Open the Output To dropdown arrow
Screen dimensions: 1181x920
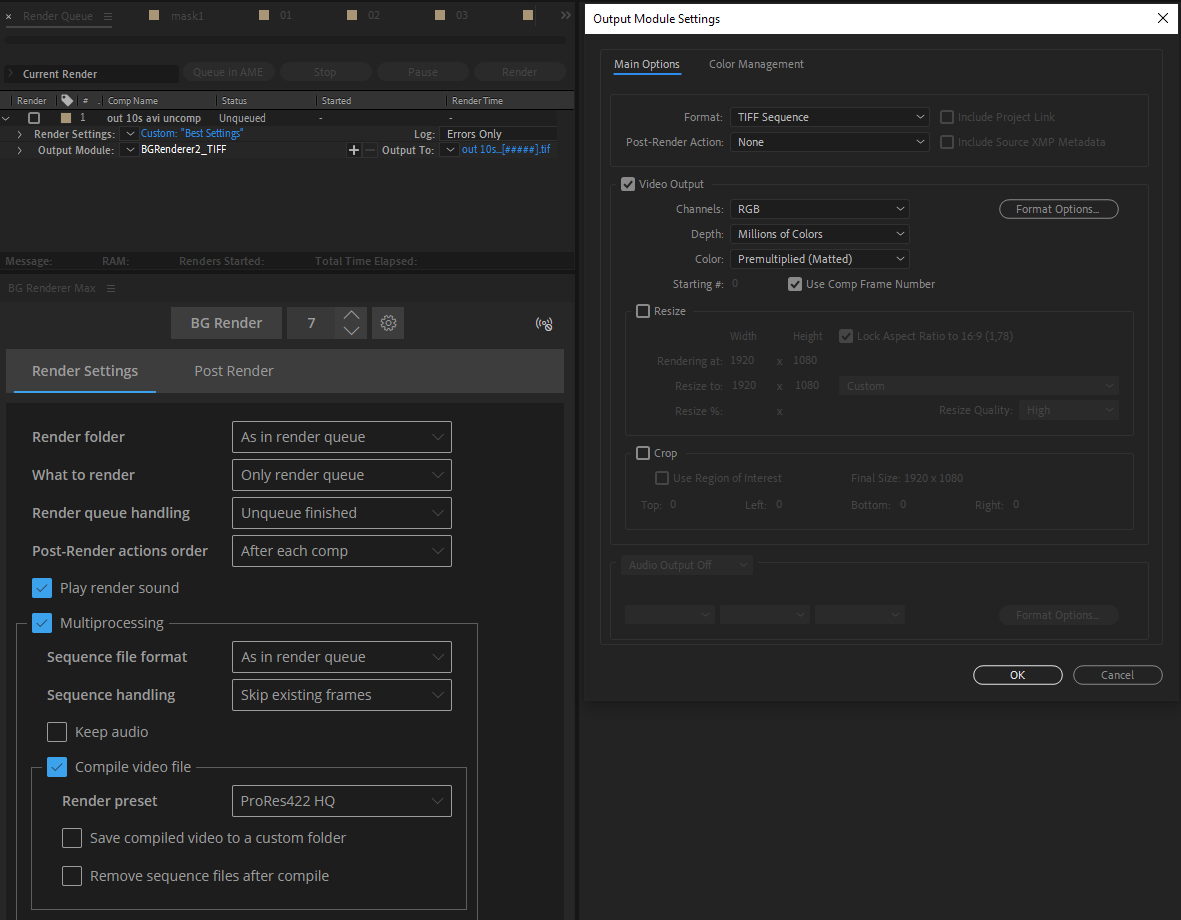point(450,150)
